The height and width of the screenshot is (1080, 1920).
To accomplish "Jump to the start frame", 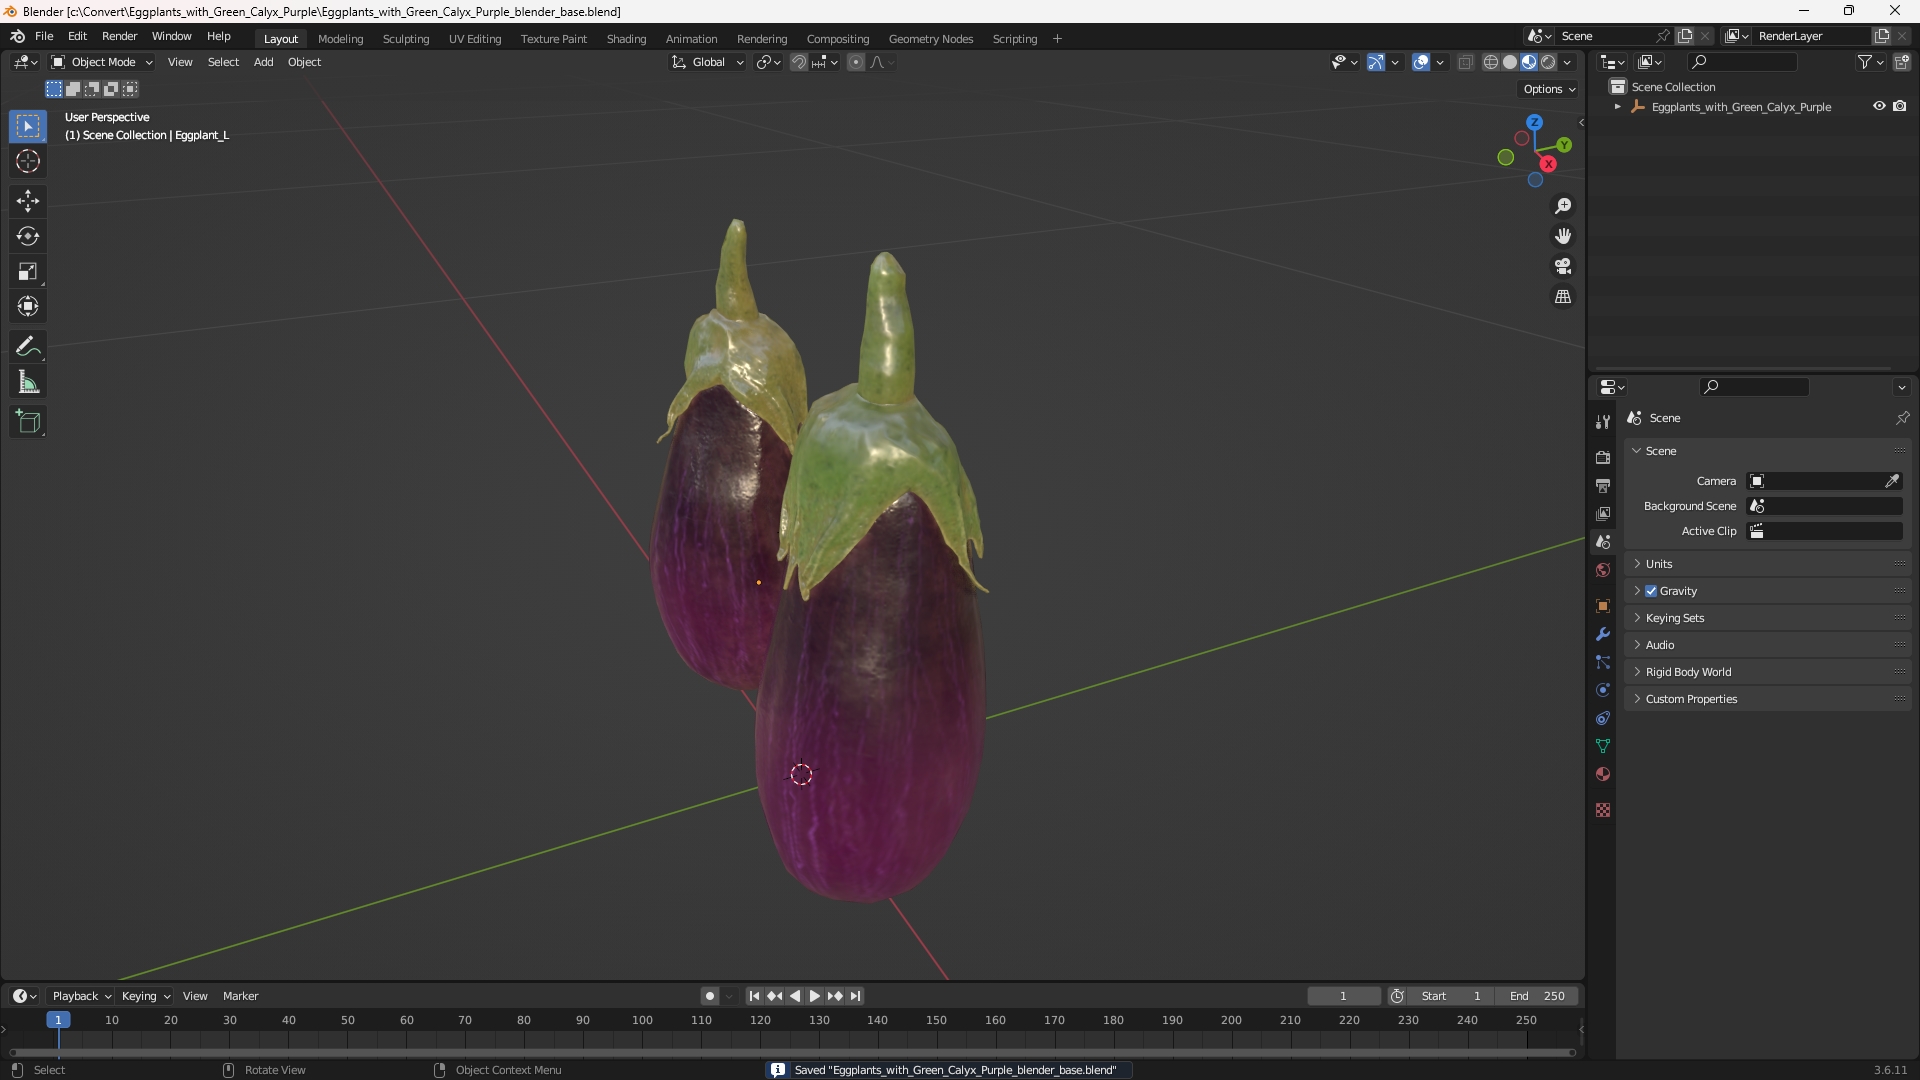I will click(x=754, y=996).
